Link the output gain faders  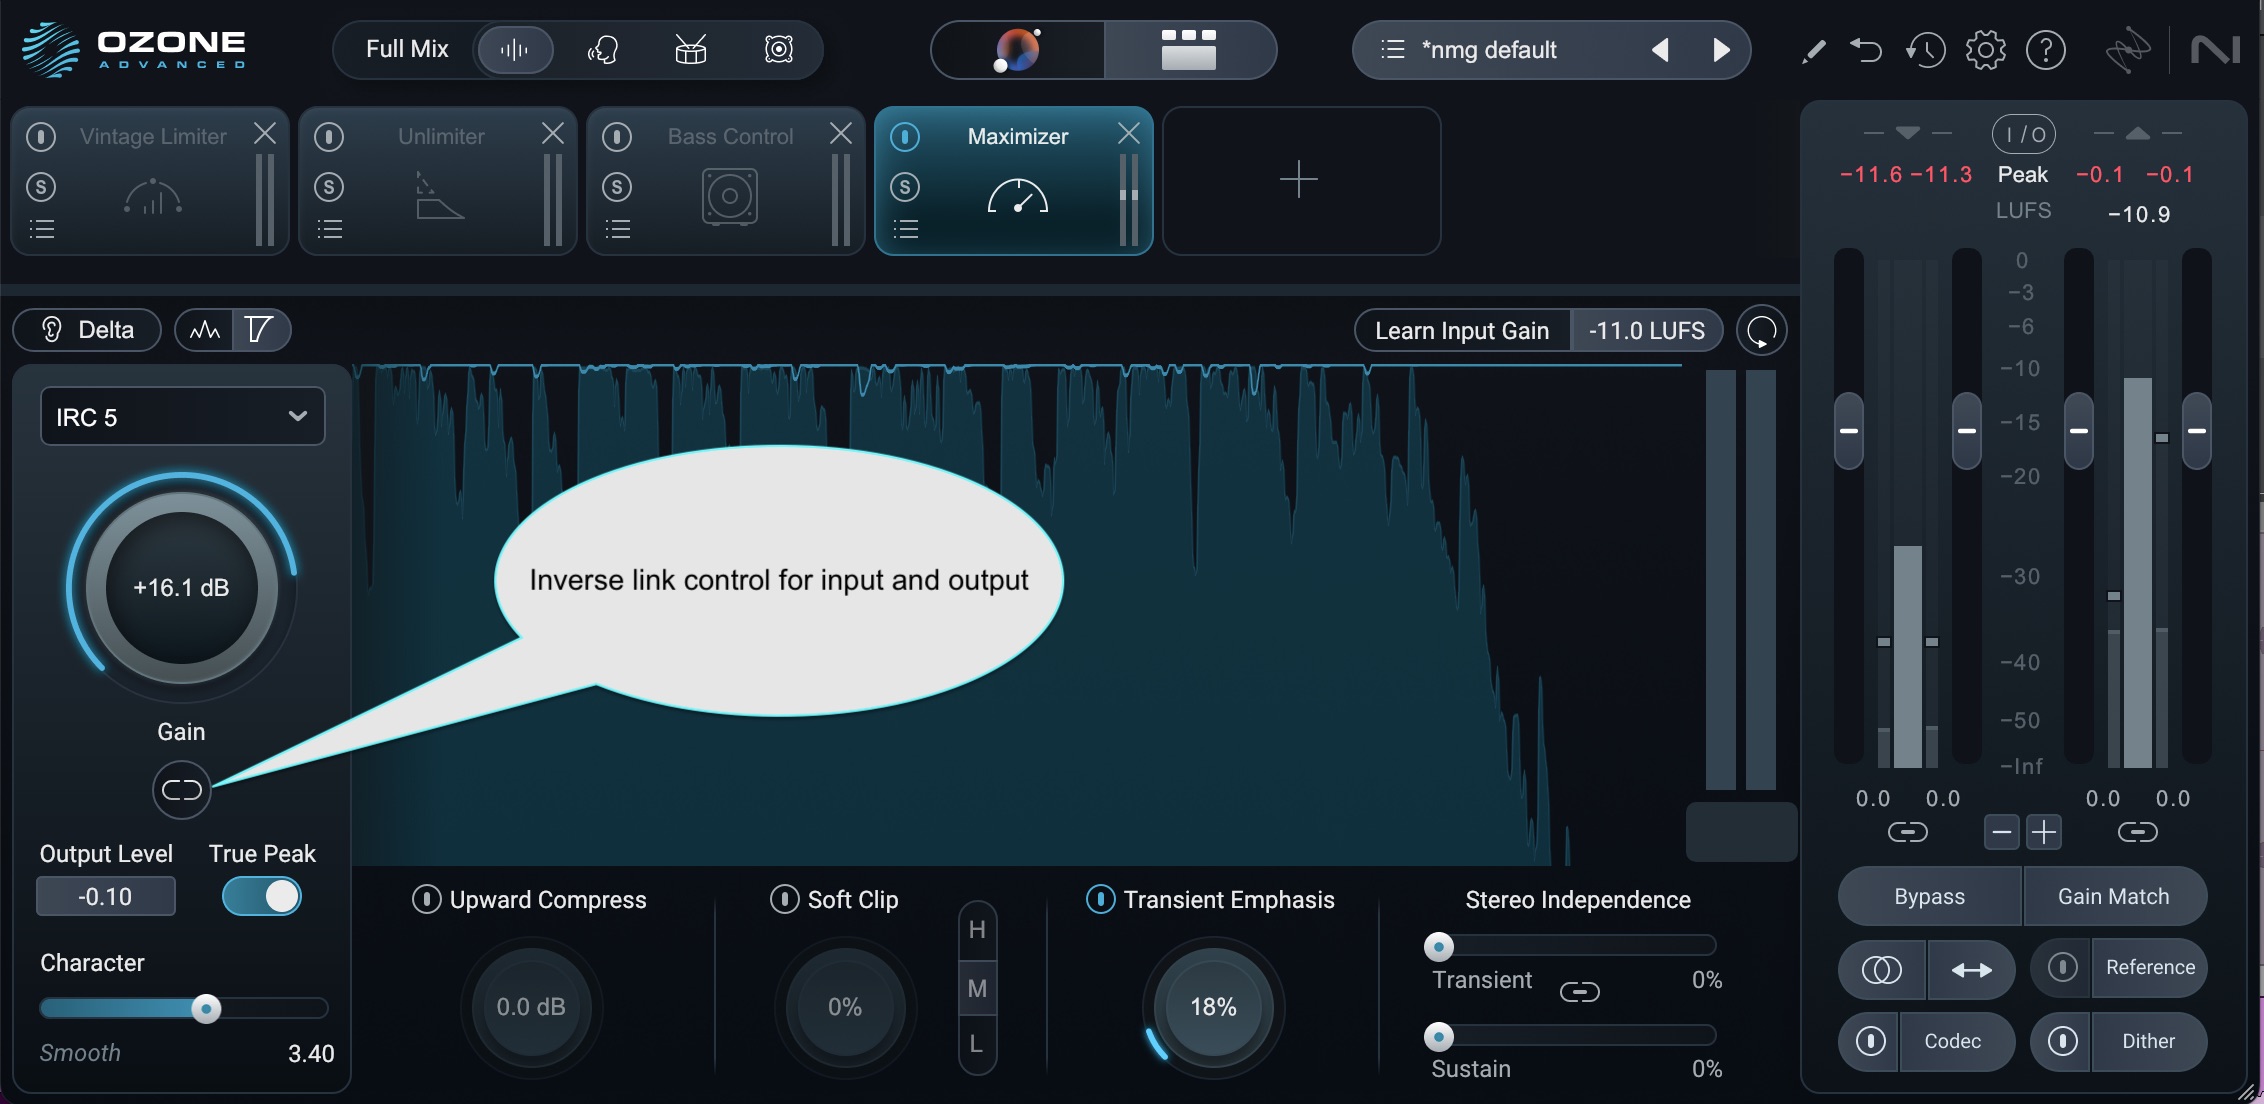pos(2137,832)
